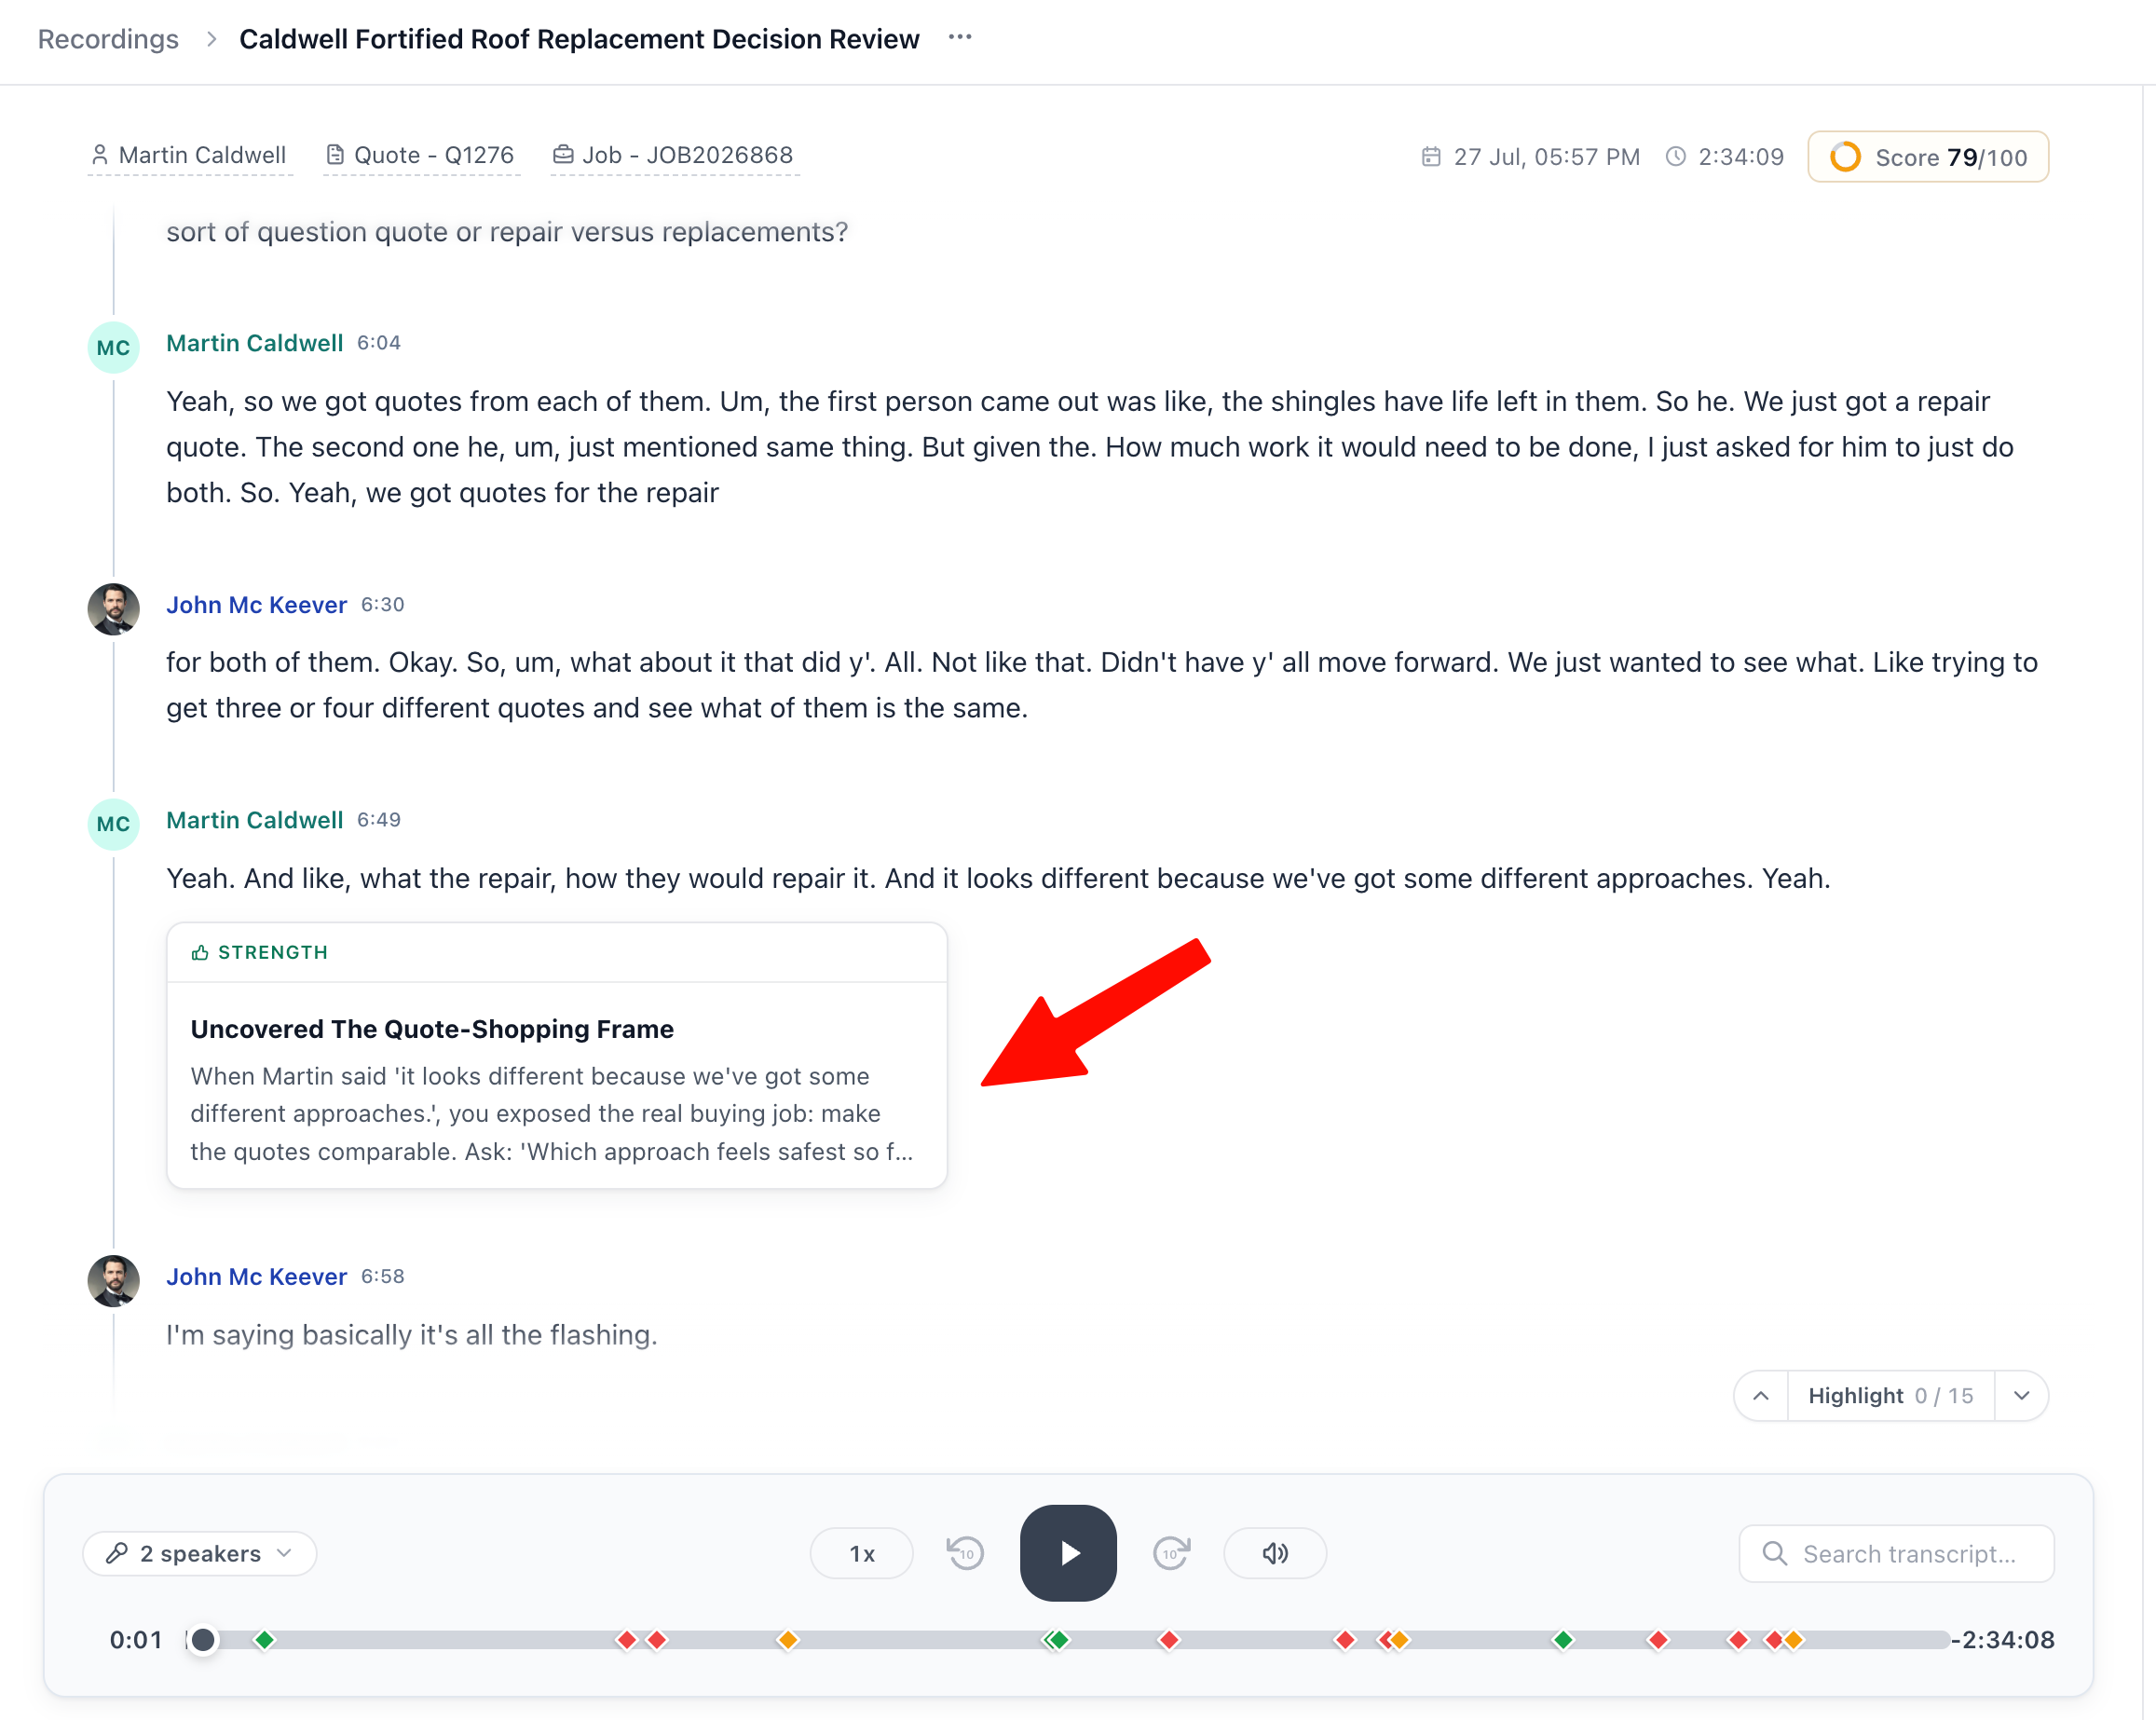Select the 'I'm saying basically it's all the flashing' line
Viewport: 2156px width, 1720px height.
[411, 1334]
